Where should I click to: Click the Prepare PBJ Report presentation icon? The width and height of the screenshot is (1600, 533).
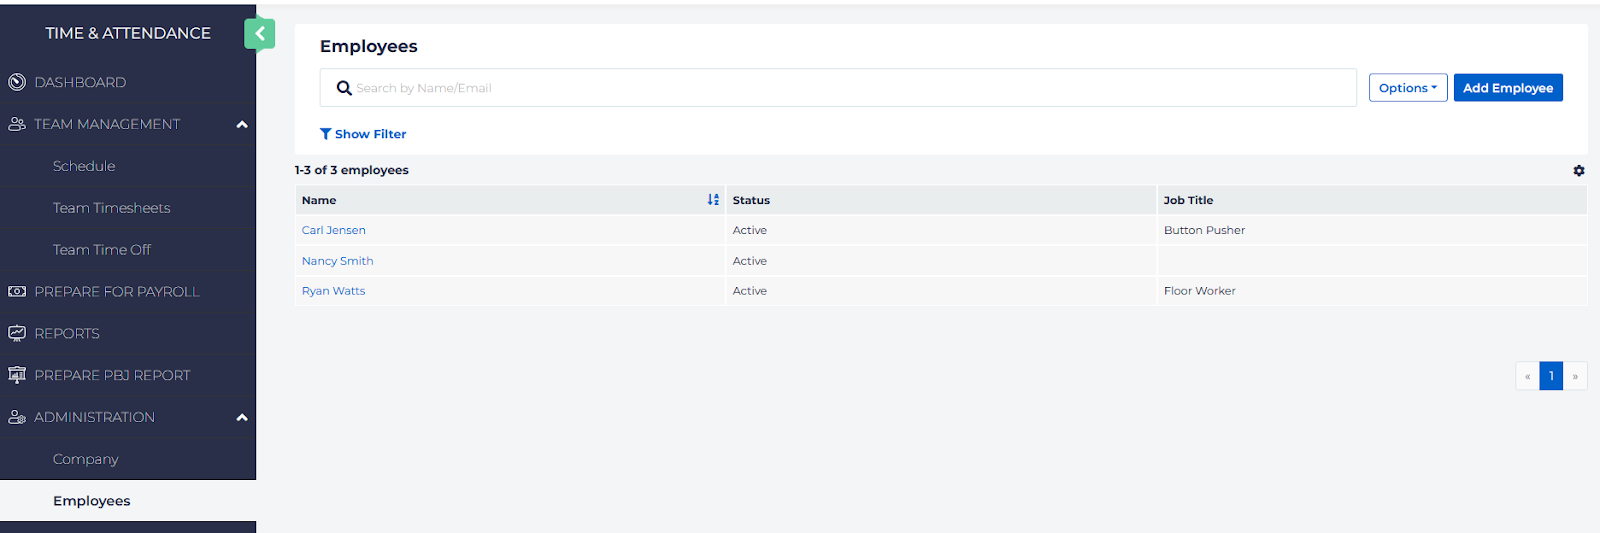click(17, 375)
